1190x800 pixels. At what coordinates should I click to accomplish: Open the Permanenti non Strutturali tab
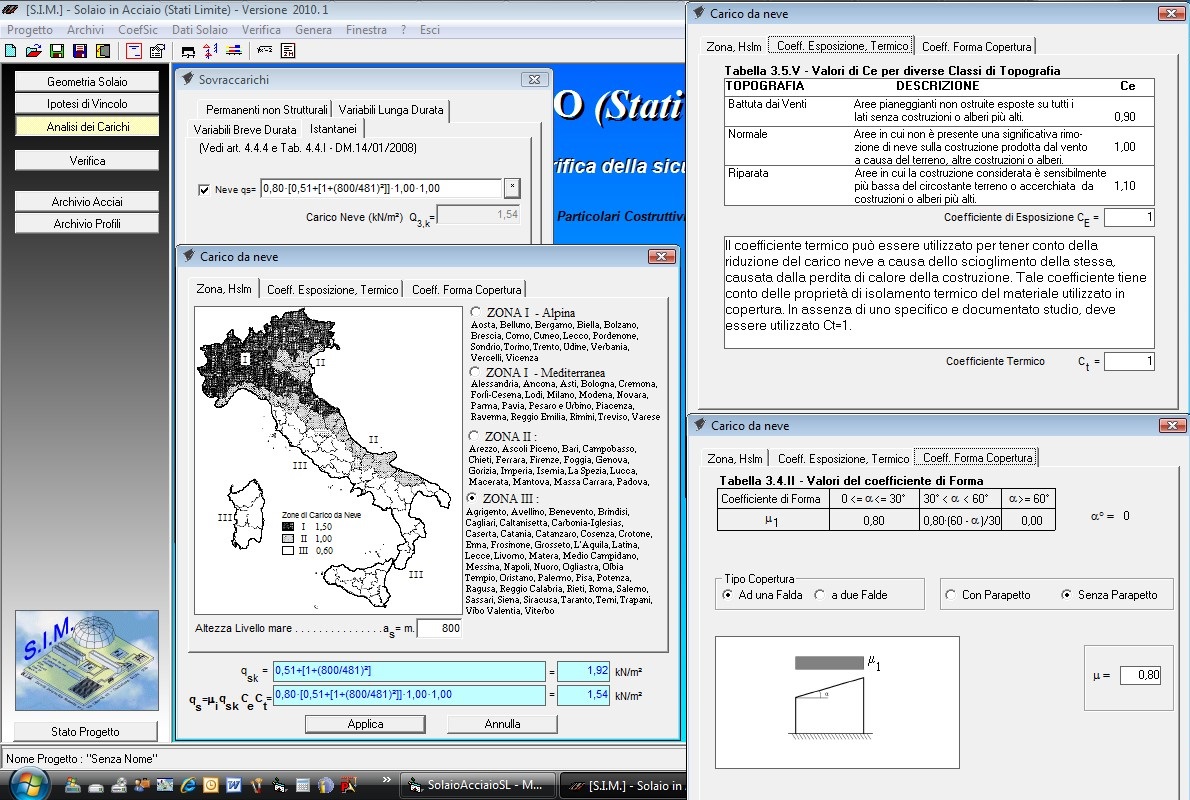pyautogui.click(x=266, y=110)
